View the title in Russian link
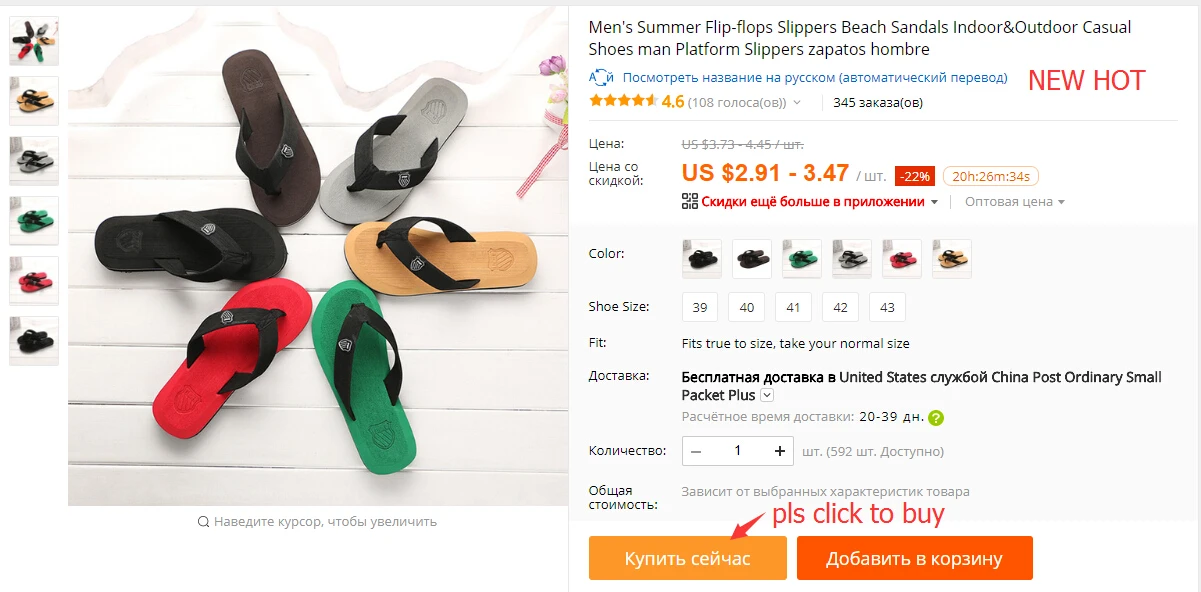The width and height of the screenshot is (1201, 592). [815, 77]
